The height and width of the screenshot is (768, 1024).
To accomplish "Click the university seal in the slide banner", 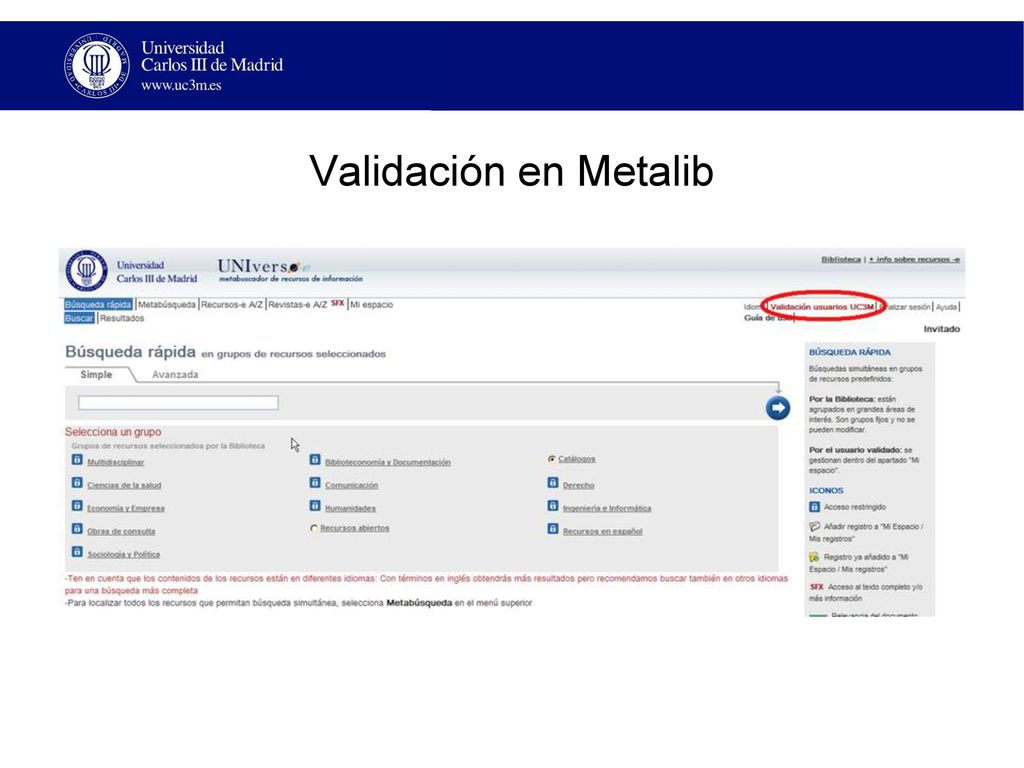I will coord(97,65).
